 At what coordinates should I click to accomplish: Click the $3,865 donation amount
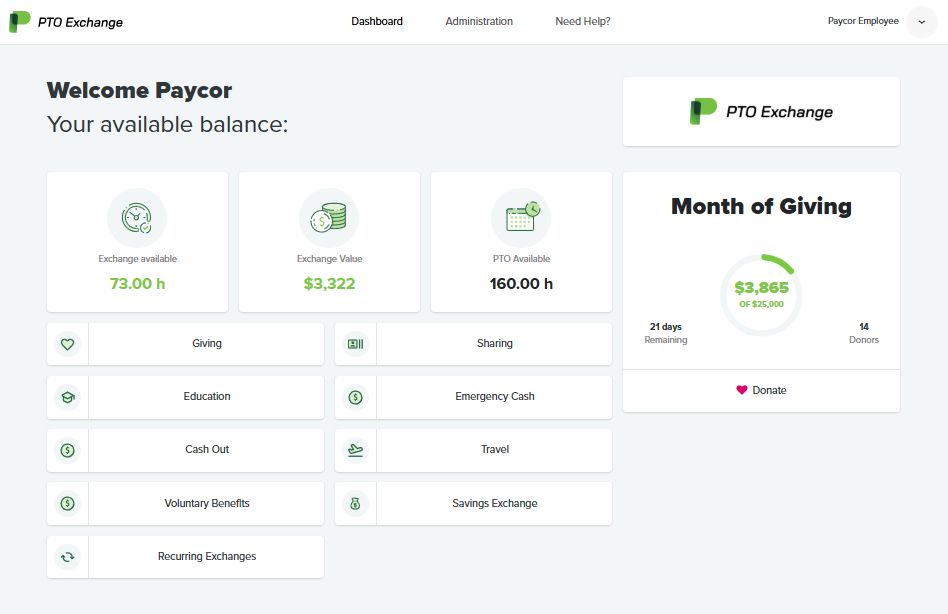(x=761, y=288)
